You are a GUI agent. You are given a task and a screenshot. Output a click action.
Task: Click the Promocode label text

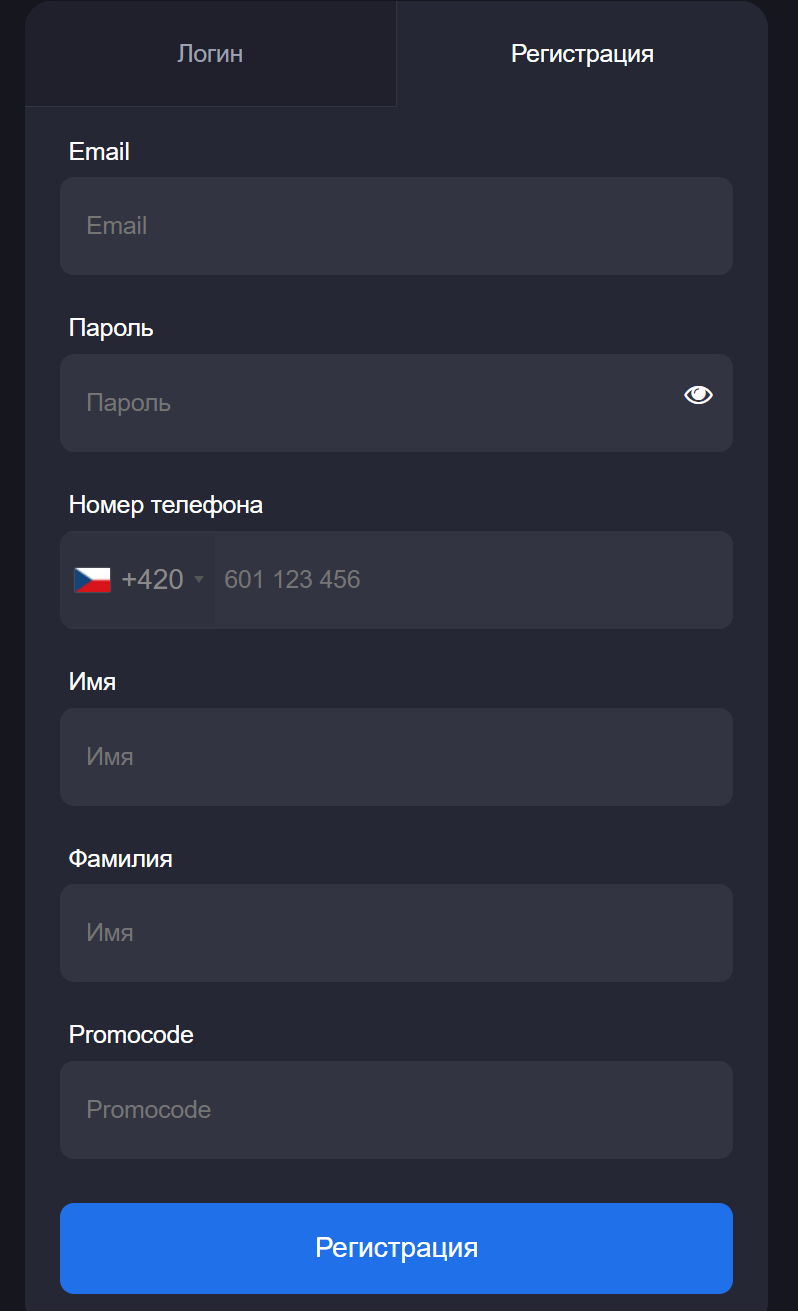coord(131,1035)
